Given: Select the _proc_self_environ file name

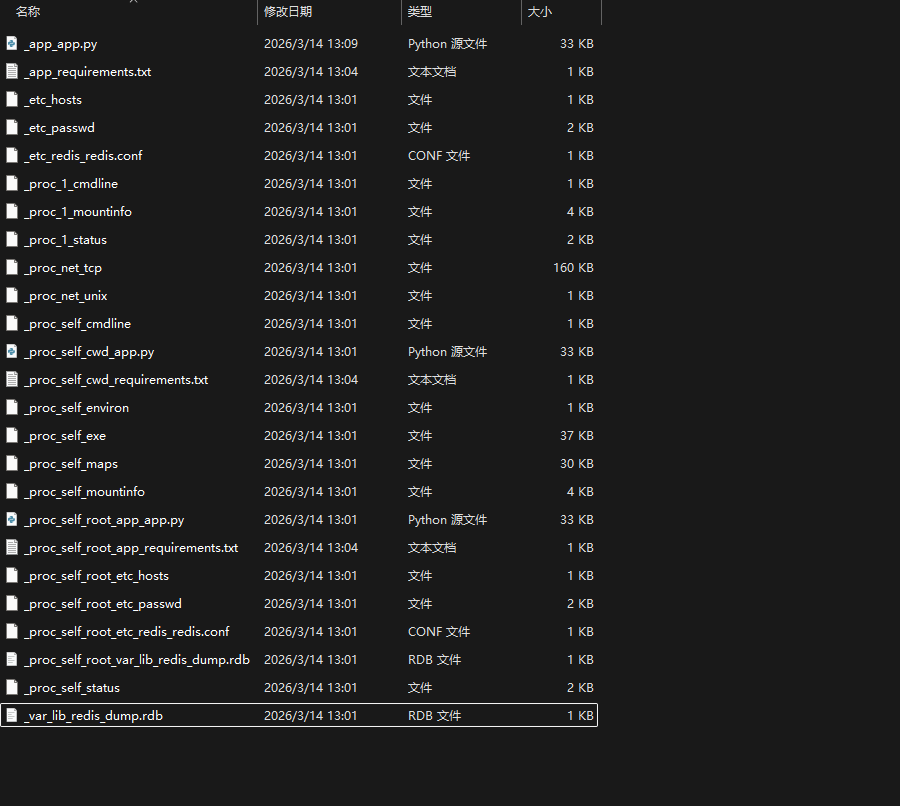Looking at the screenshot, I should pos(77,408).
